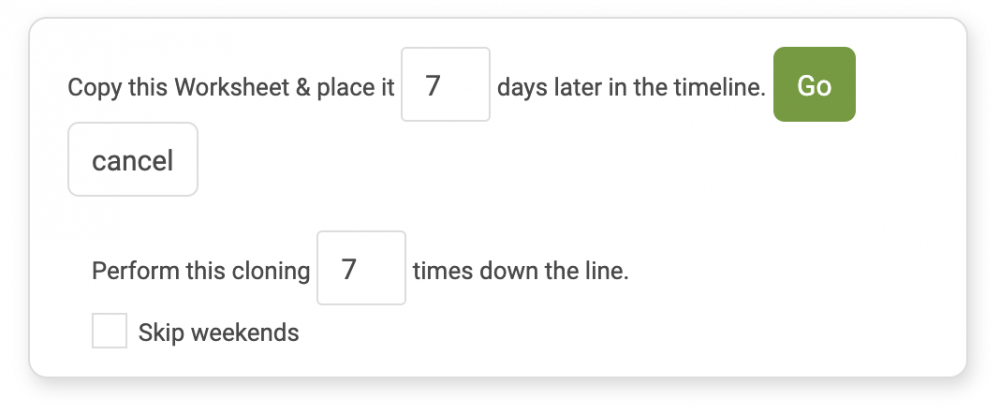Cancel the worksheet copy dialog
This screenshot has height=414, width=1000.
point(133,159)
